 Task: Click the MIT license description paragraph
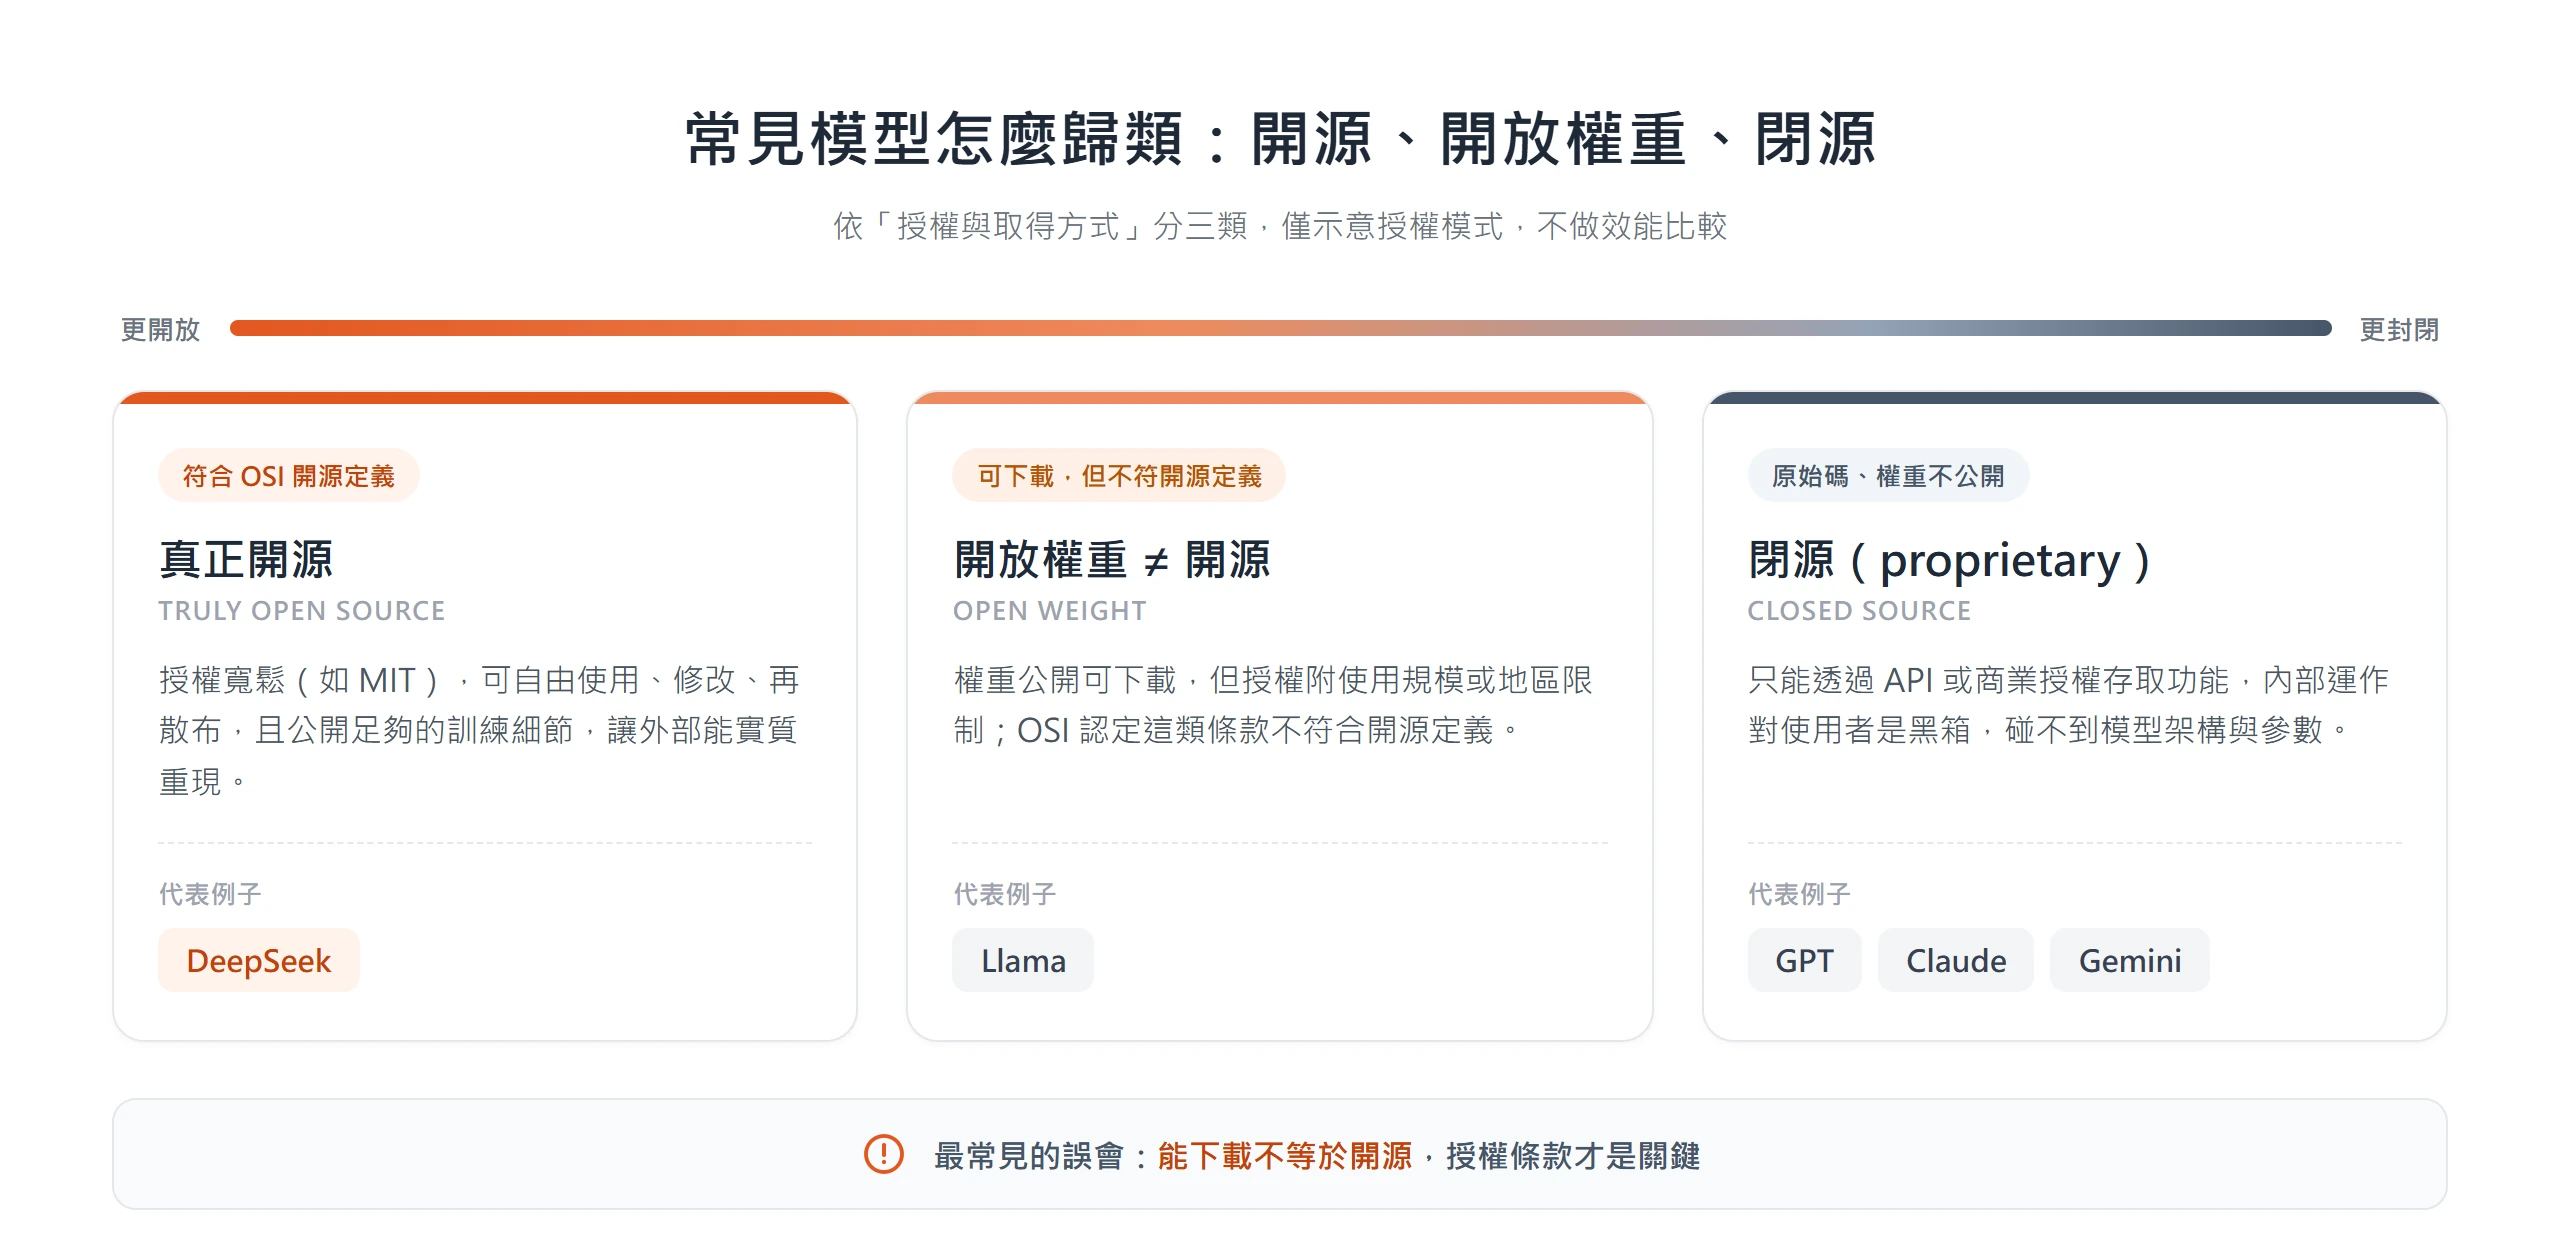[480, 730]
